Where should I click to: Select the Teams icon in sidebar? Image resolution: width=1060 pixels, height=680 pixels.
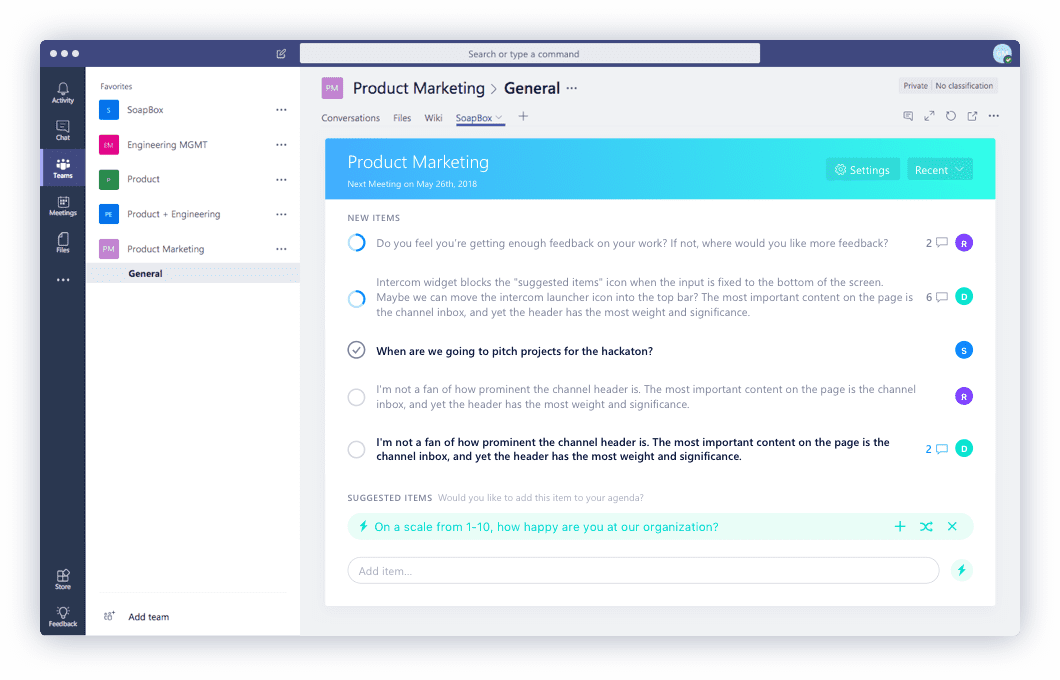(x=63, y=168)
